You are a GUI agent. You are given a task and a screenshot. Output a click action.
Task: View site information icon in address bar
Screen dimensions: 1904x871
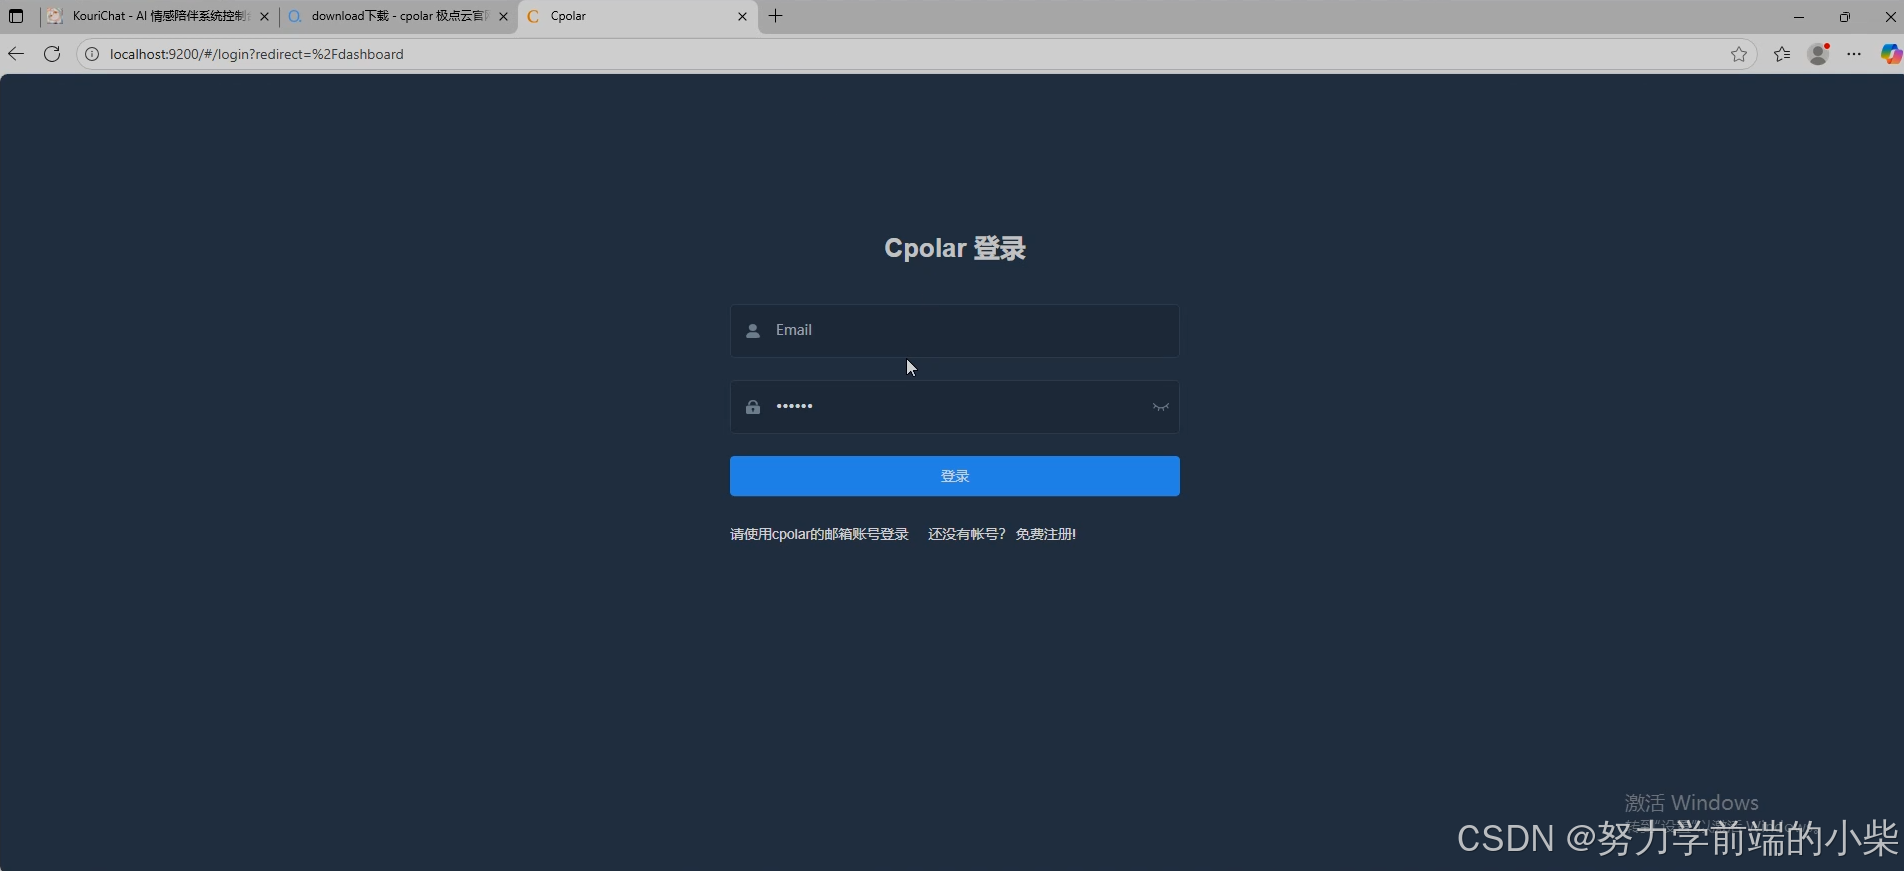(x=92, y=54)
